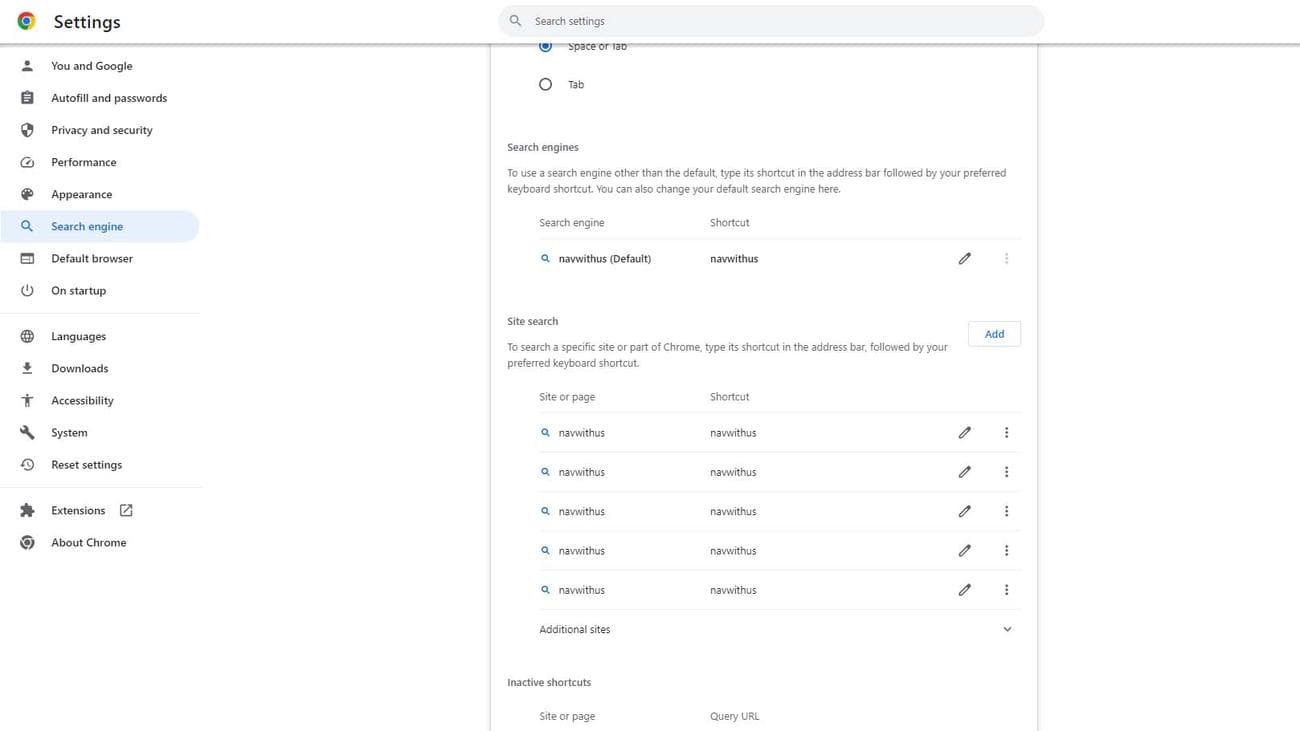
Task: Click pencil icon on third site search row
Action: [964, 511]
